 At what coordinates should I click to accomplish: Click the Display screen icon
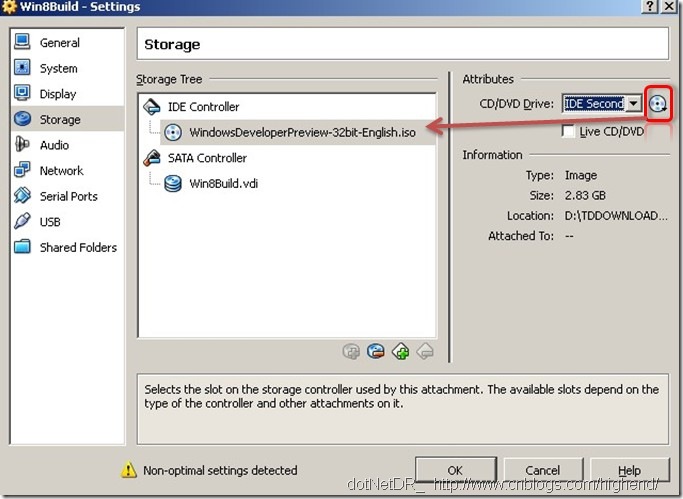(x=22, y=93)
